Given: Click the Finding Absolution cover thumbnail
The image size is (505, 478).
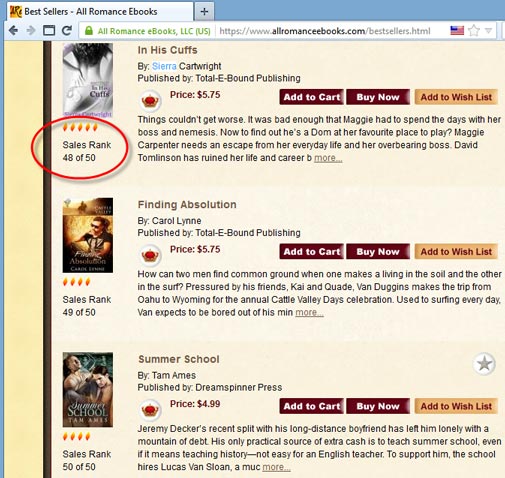Looking at the screenshot, I should 88,235.
